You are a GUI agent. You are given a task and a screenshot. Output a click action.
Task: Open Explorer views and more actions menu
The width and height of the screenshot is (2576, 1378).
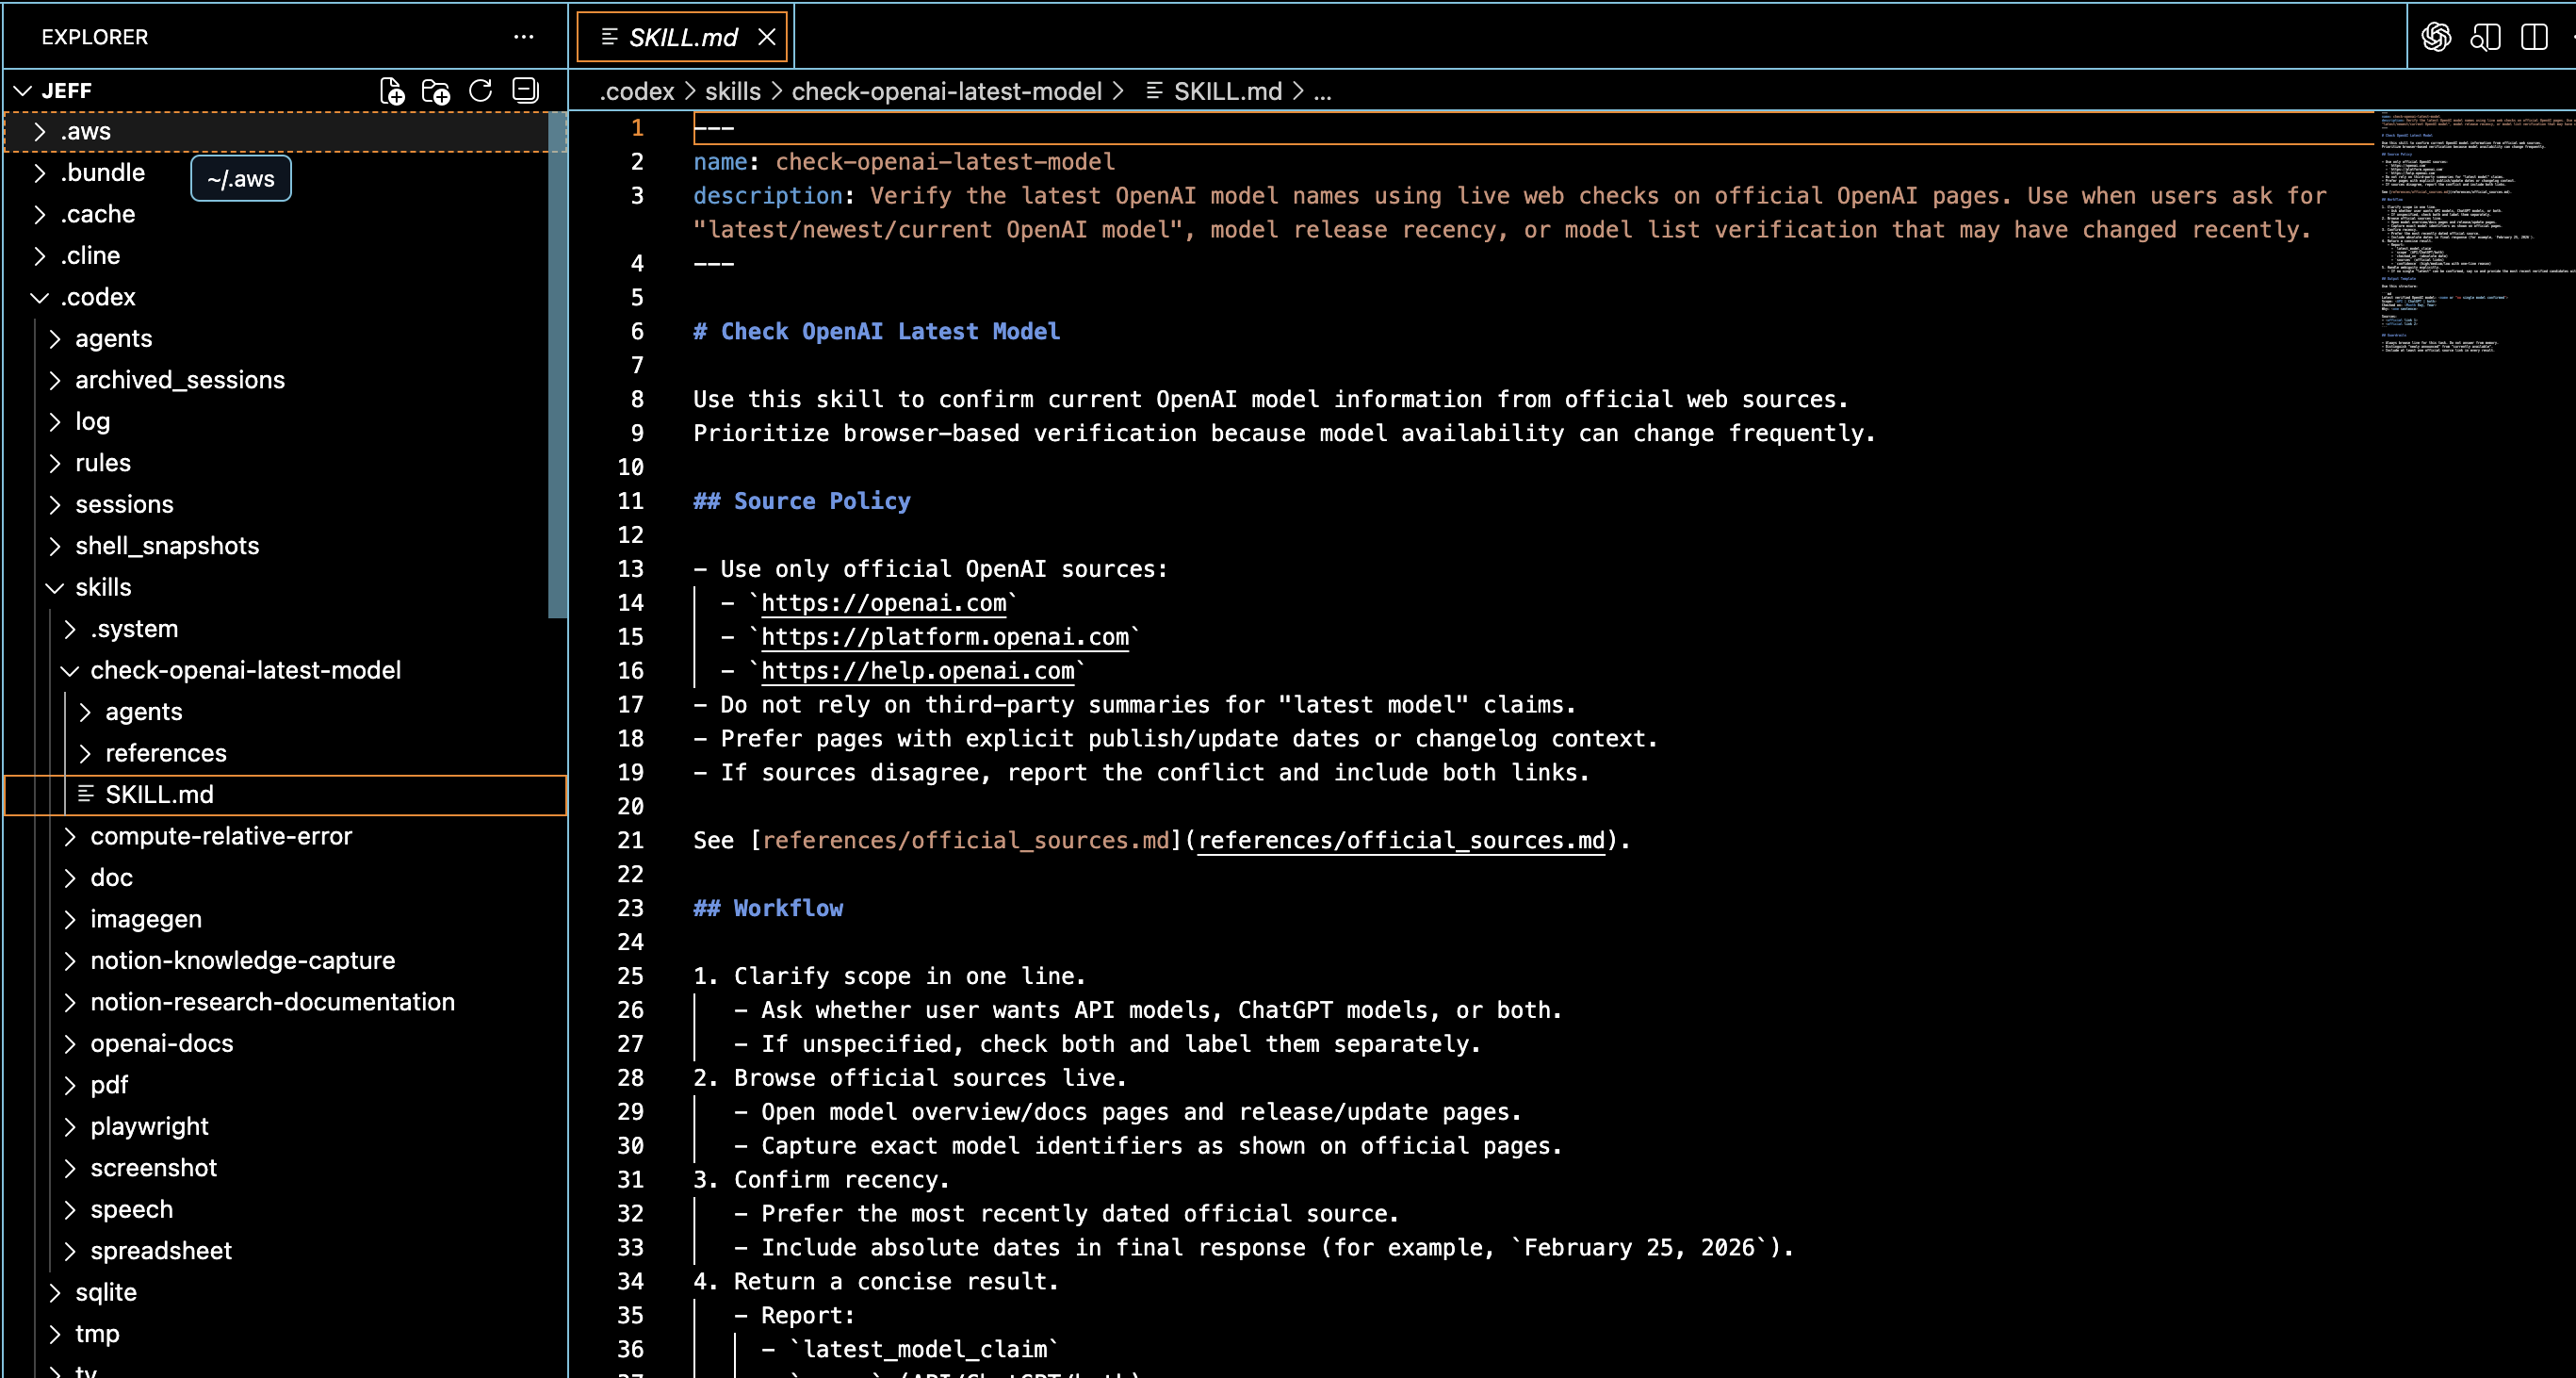click(524, 37)
